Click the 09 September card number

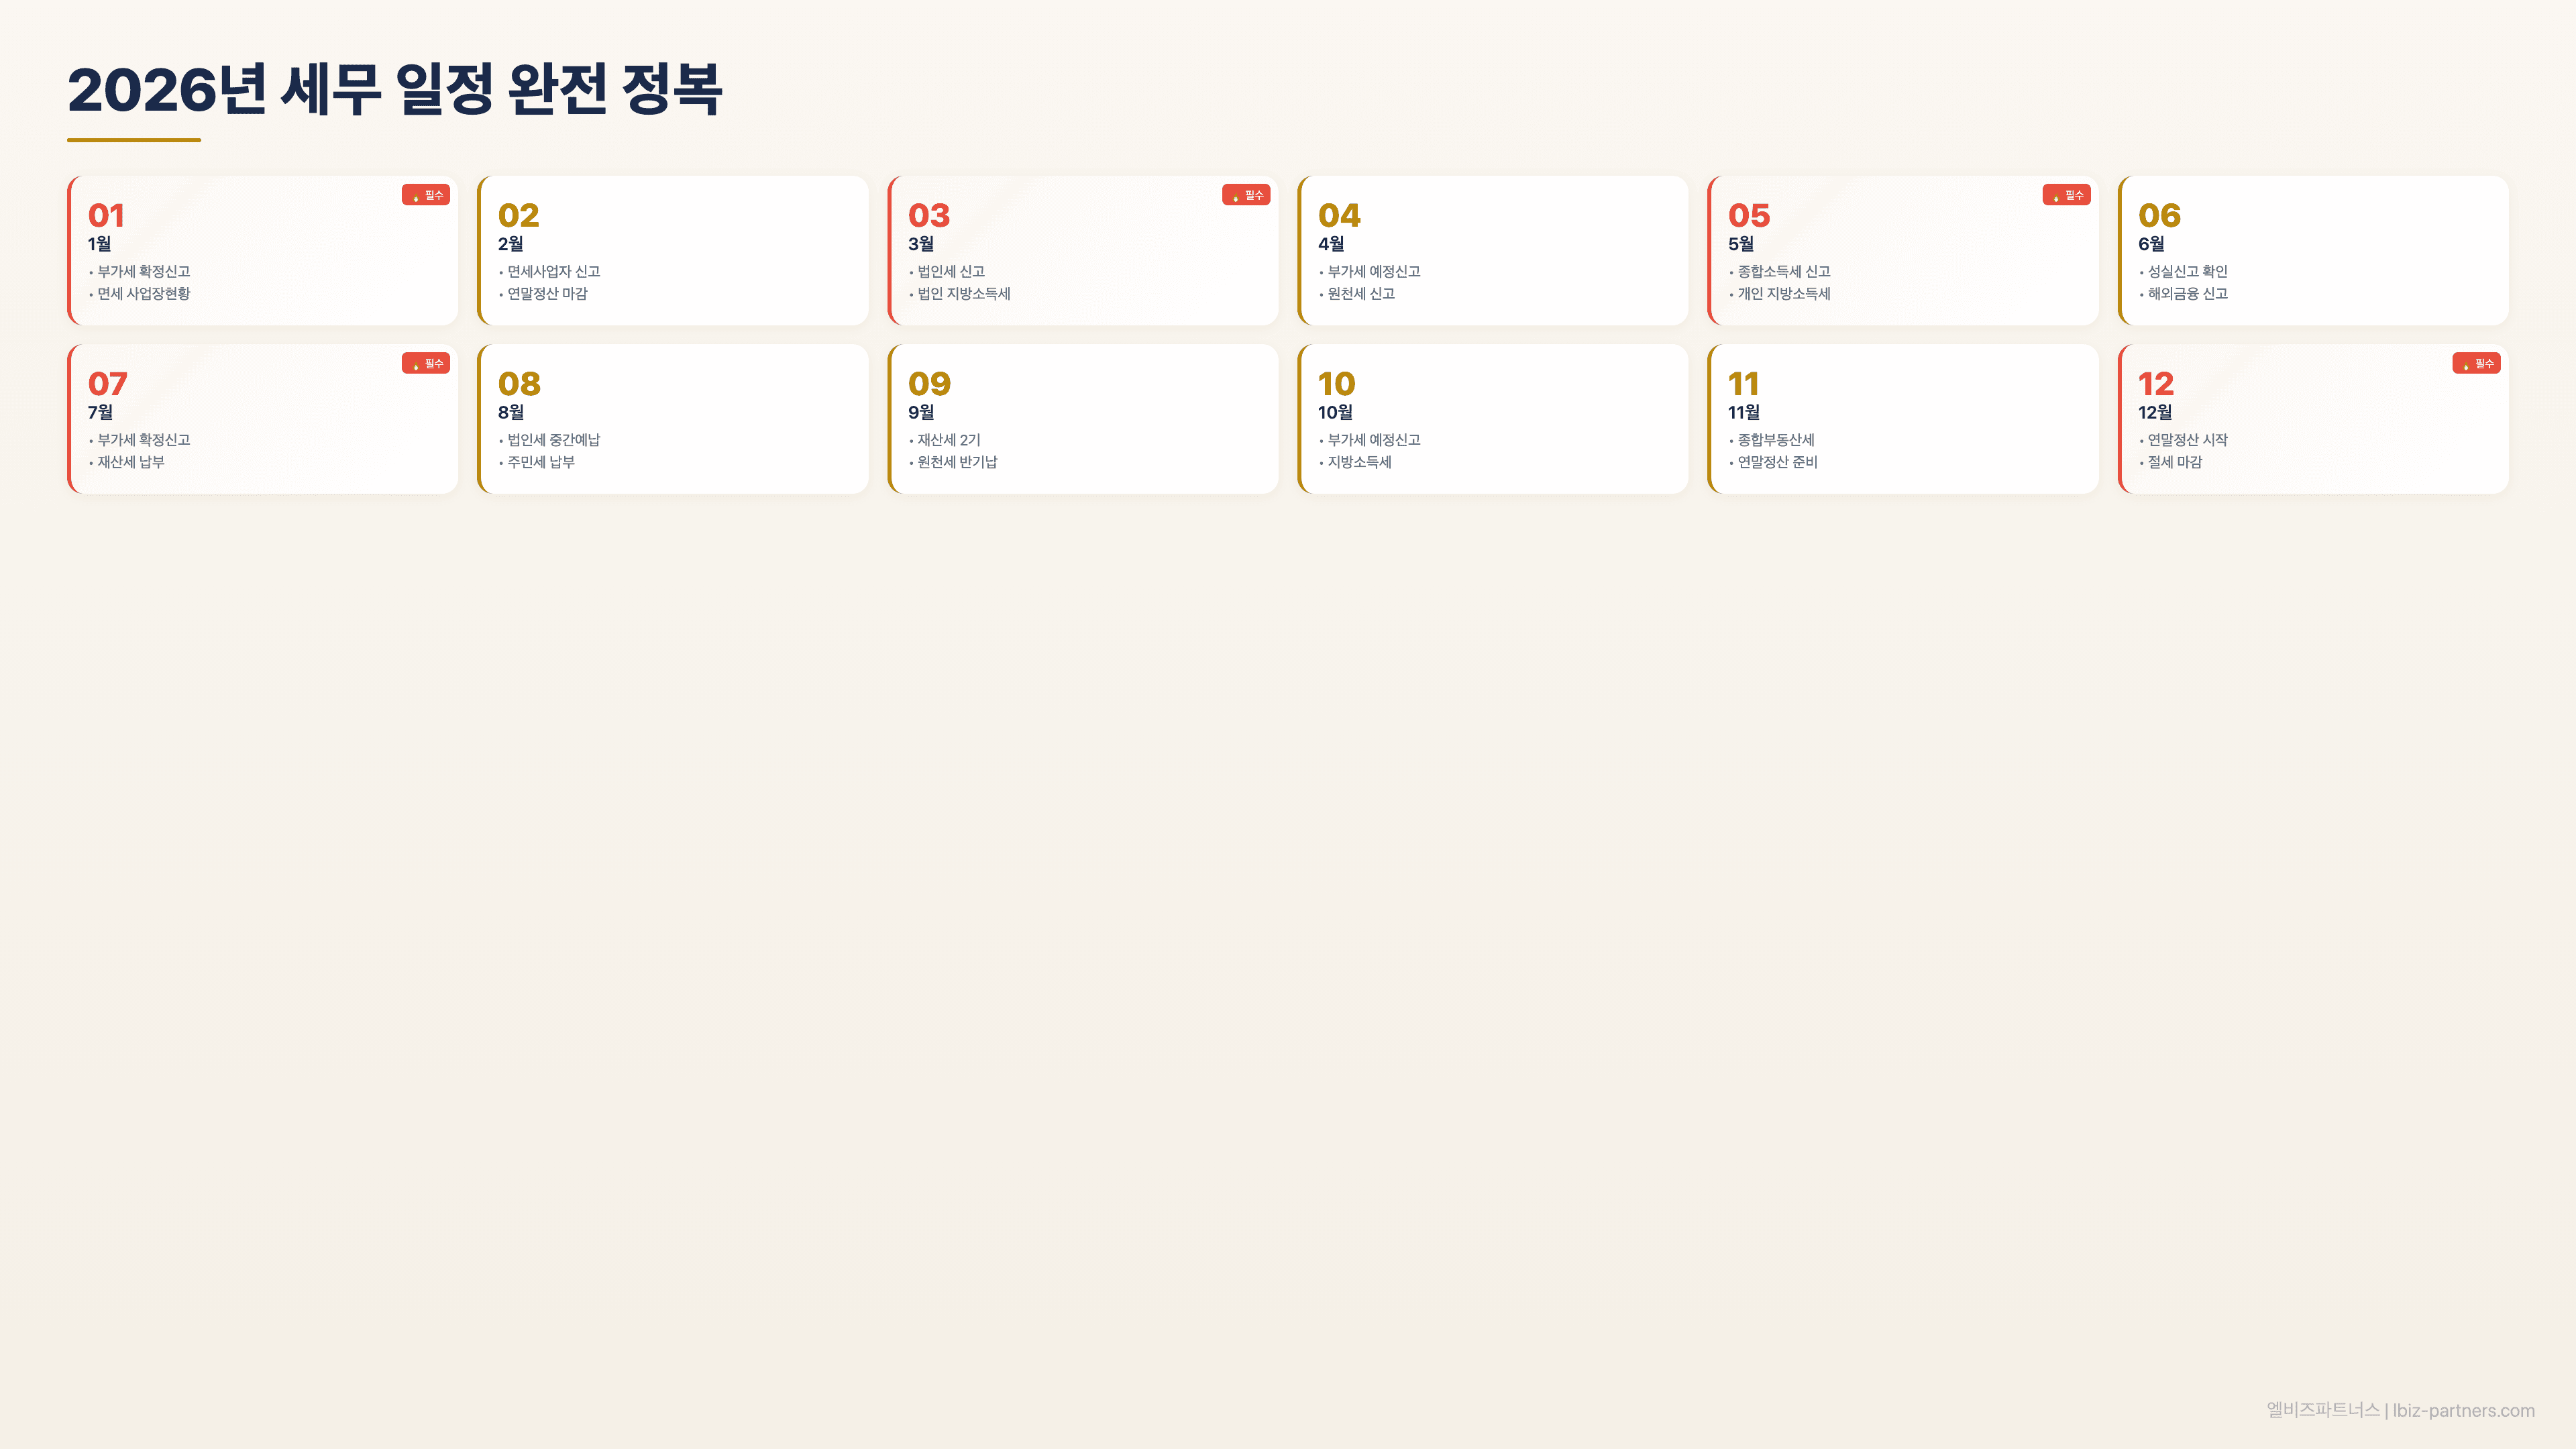tap(929, 383)
